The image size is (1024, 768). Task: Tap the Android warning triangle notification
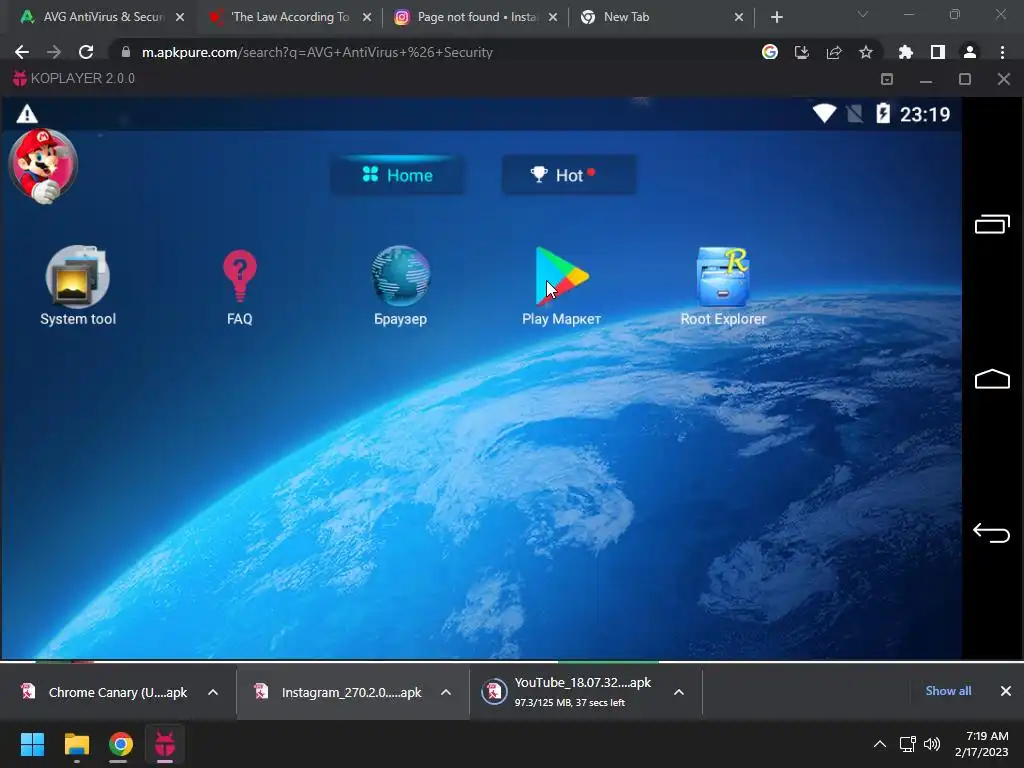tap(27, 114)
